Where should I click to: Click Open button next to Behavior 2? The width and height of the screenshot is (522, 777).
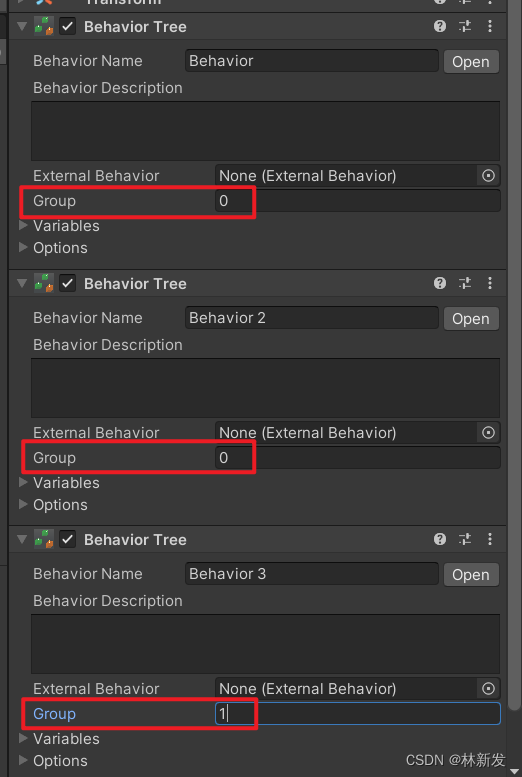[471, 319]
